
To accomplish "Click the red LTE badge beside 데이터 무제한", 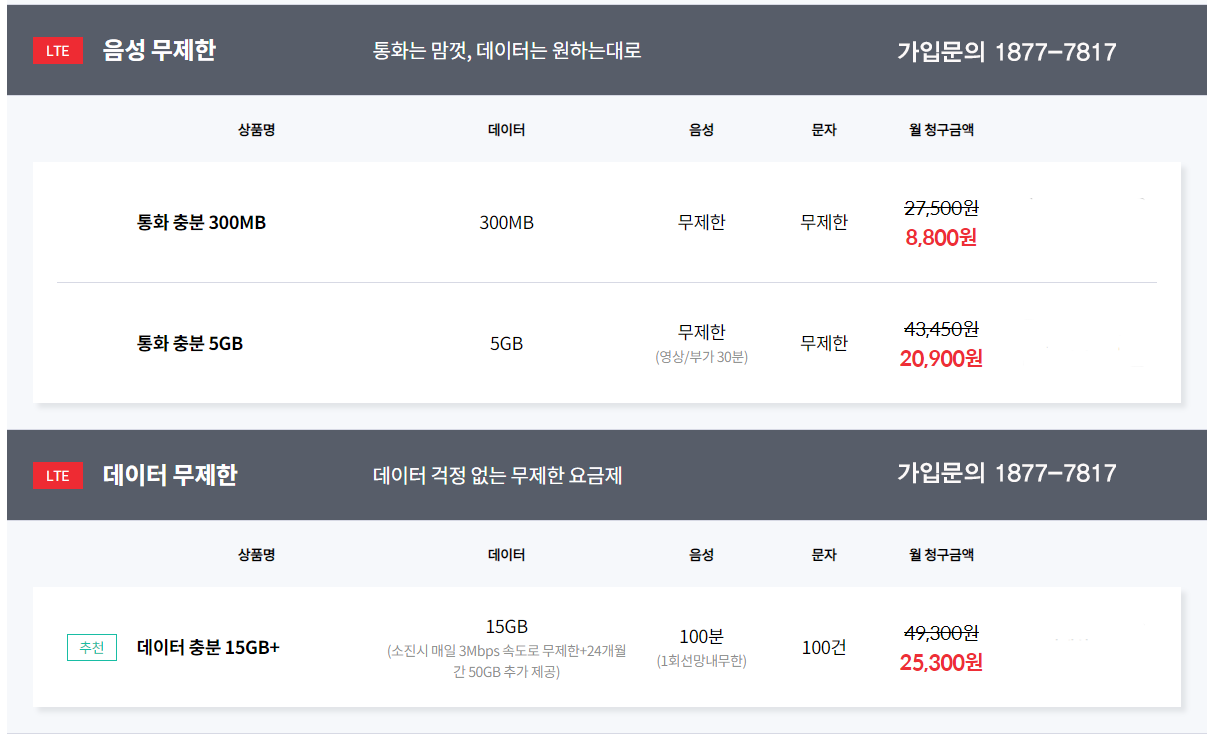I will click(x=58, y=475).
